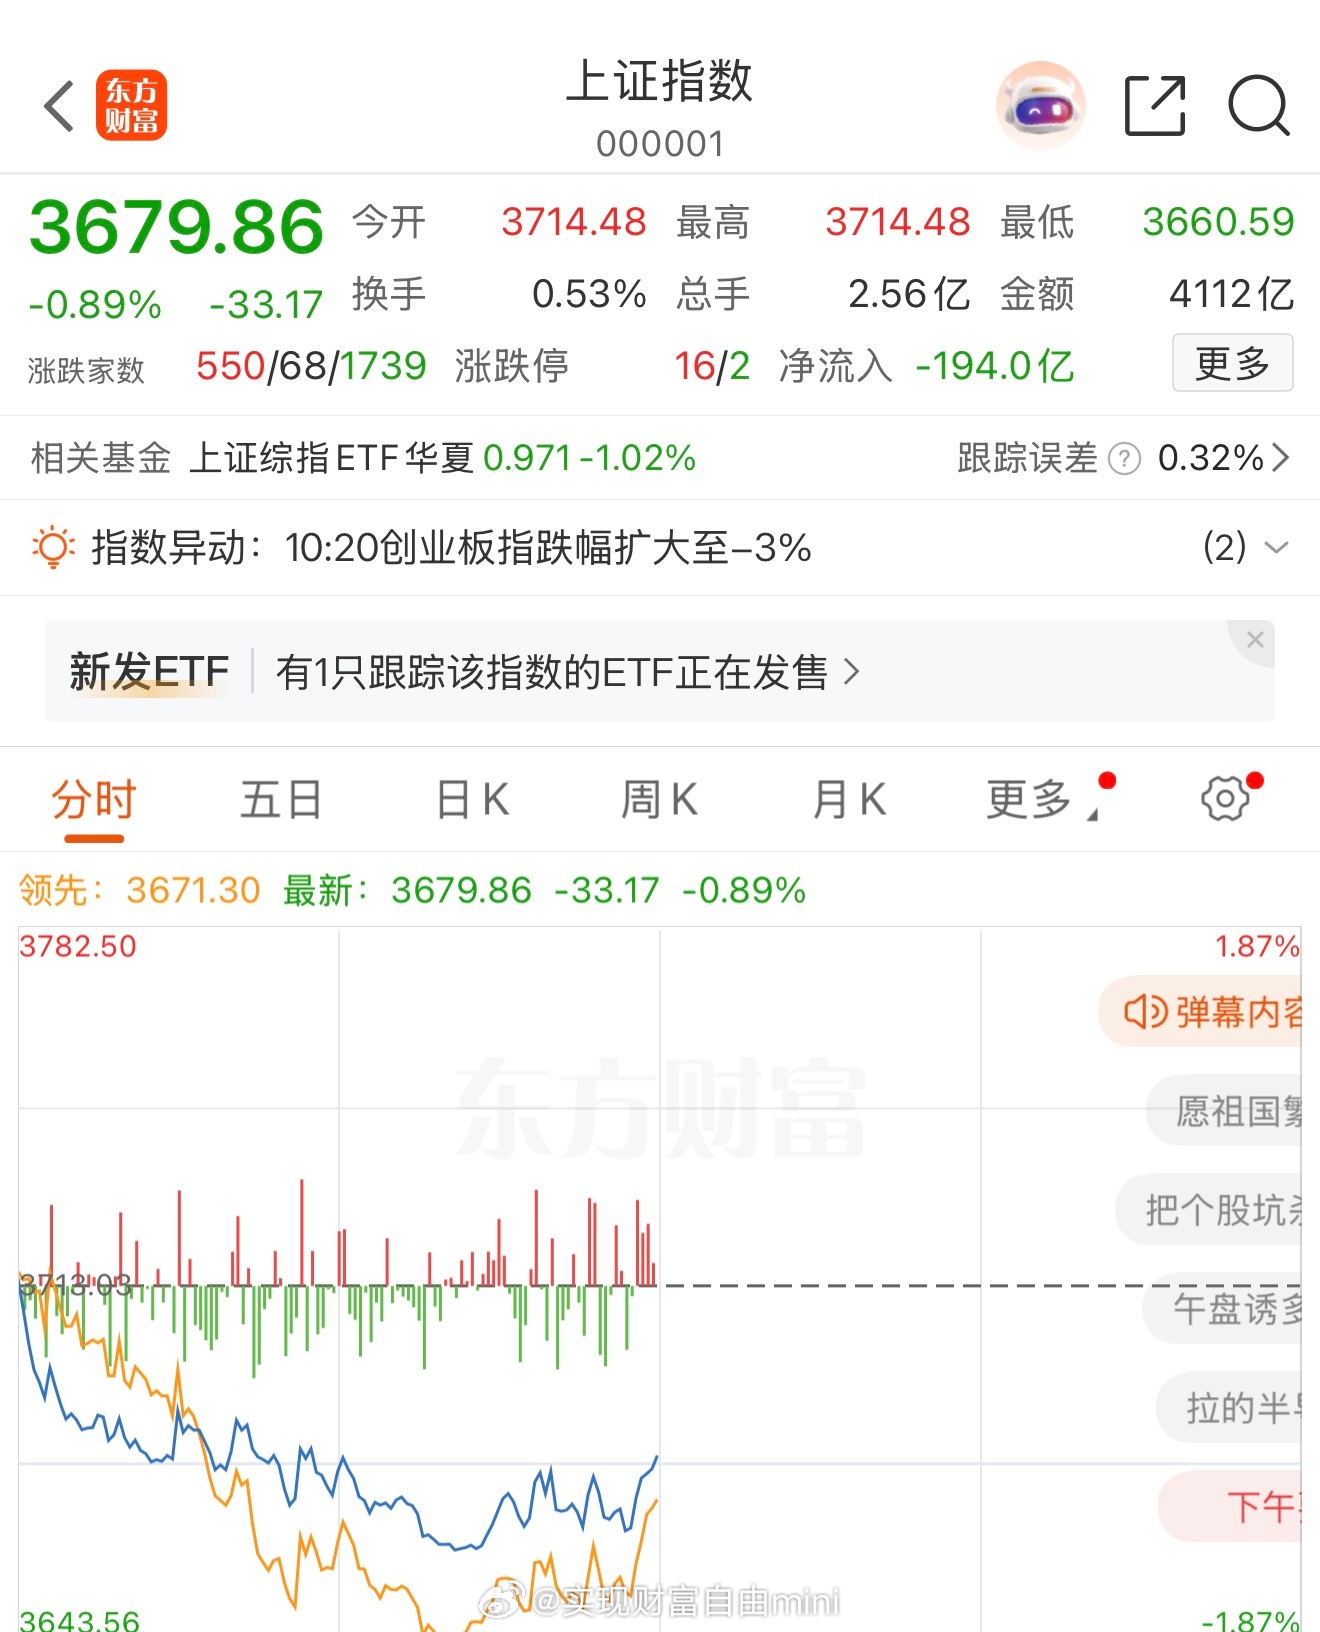Switch to the 日K tab
1320x1632 pixels.
(473, 800)
